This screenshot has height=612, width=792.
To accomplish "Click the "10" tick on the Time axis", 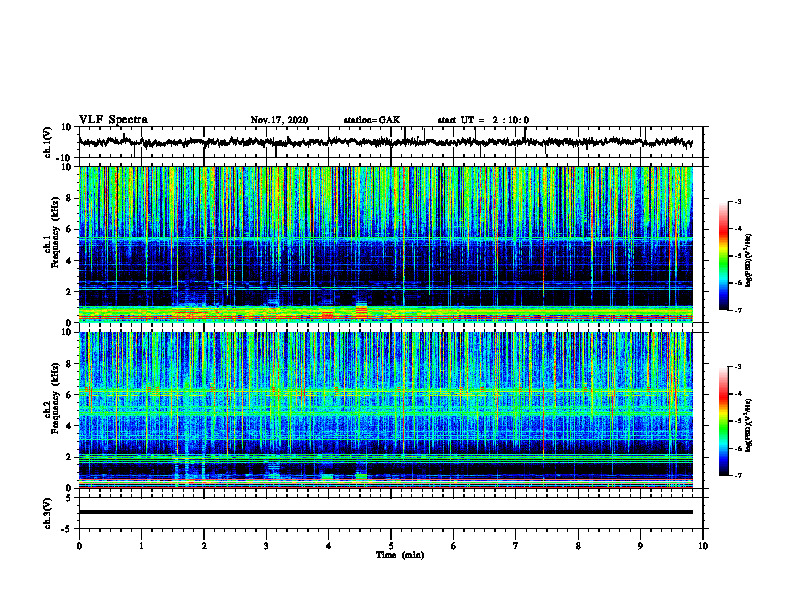I will (703, 546).
